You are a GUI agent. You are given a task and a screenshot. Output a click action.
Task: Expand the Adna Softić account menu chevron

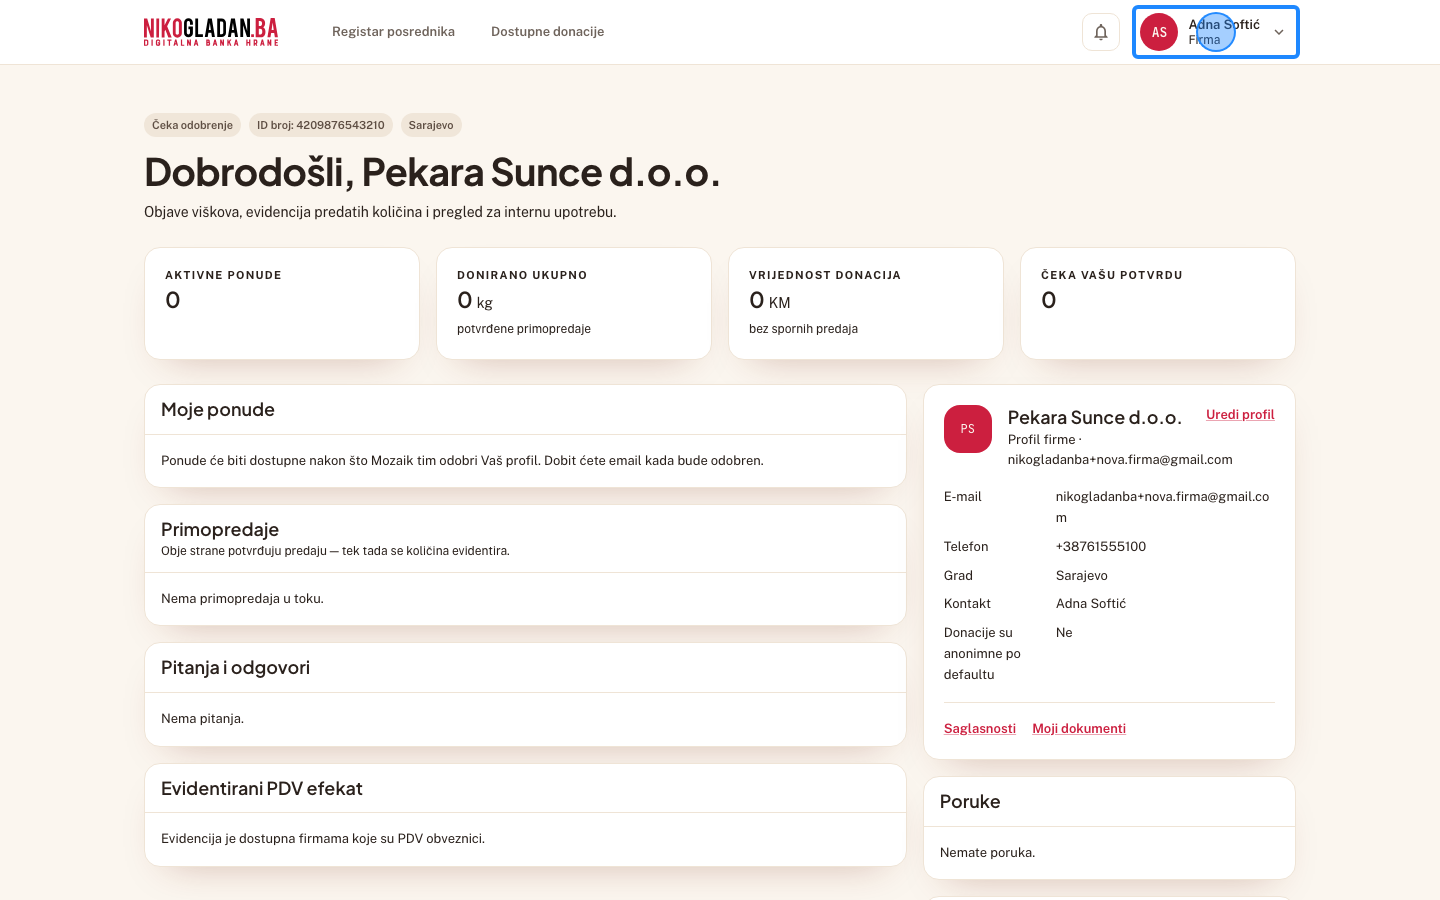point(1278,32)
